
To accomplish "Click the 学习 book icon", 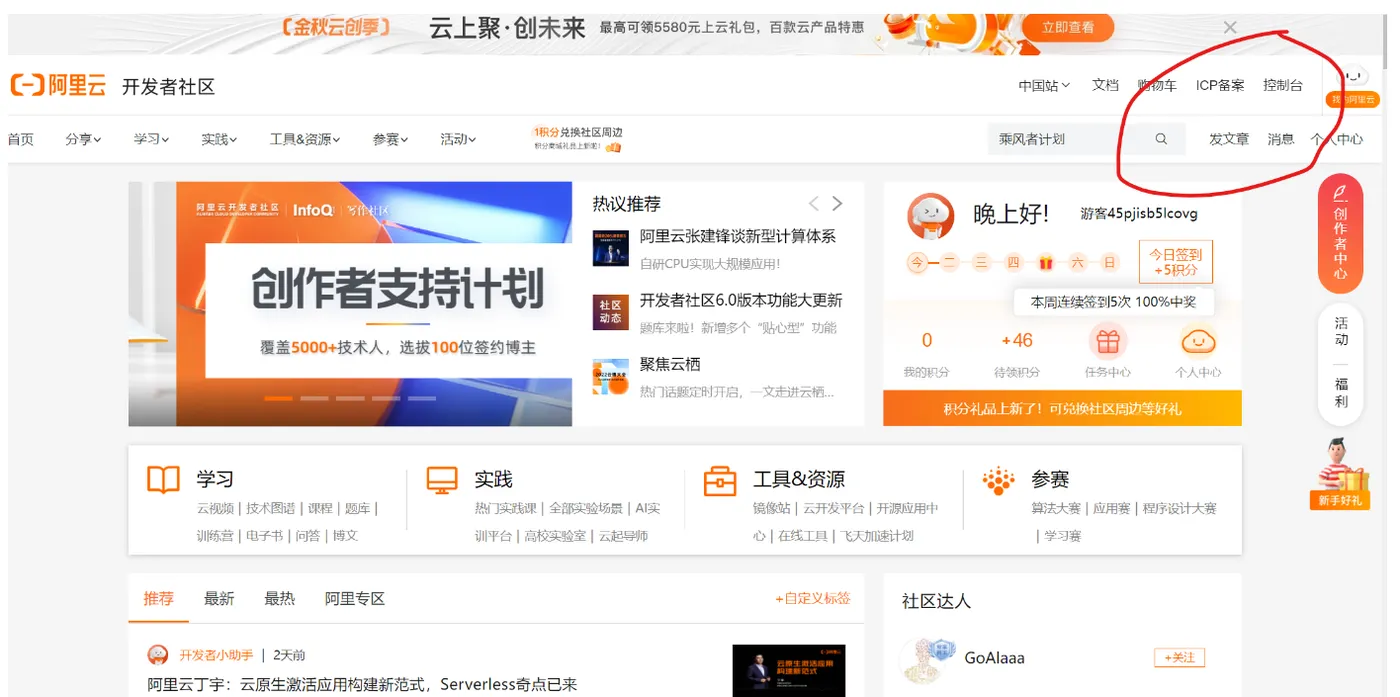I will [x=163, y=480].
